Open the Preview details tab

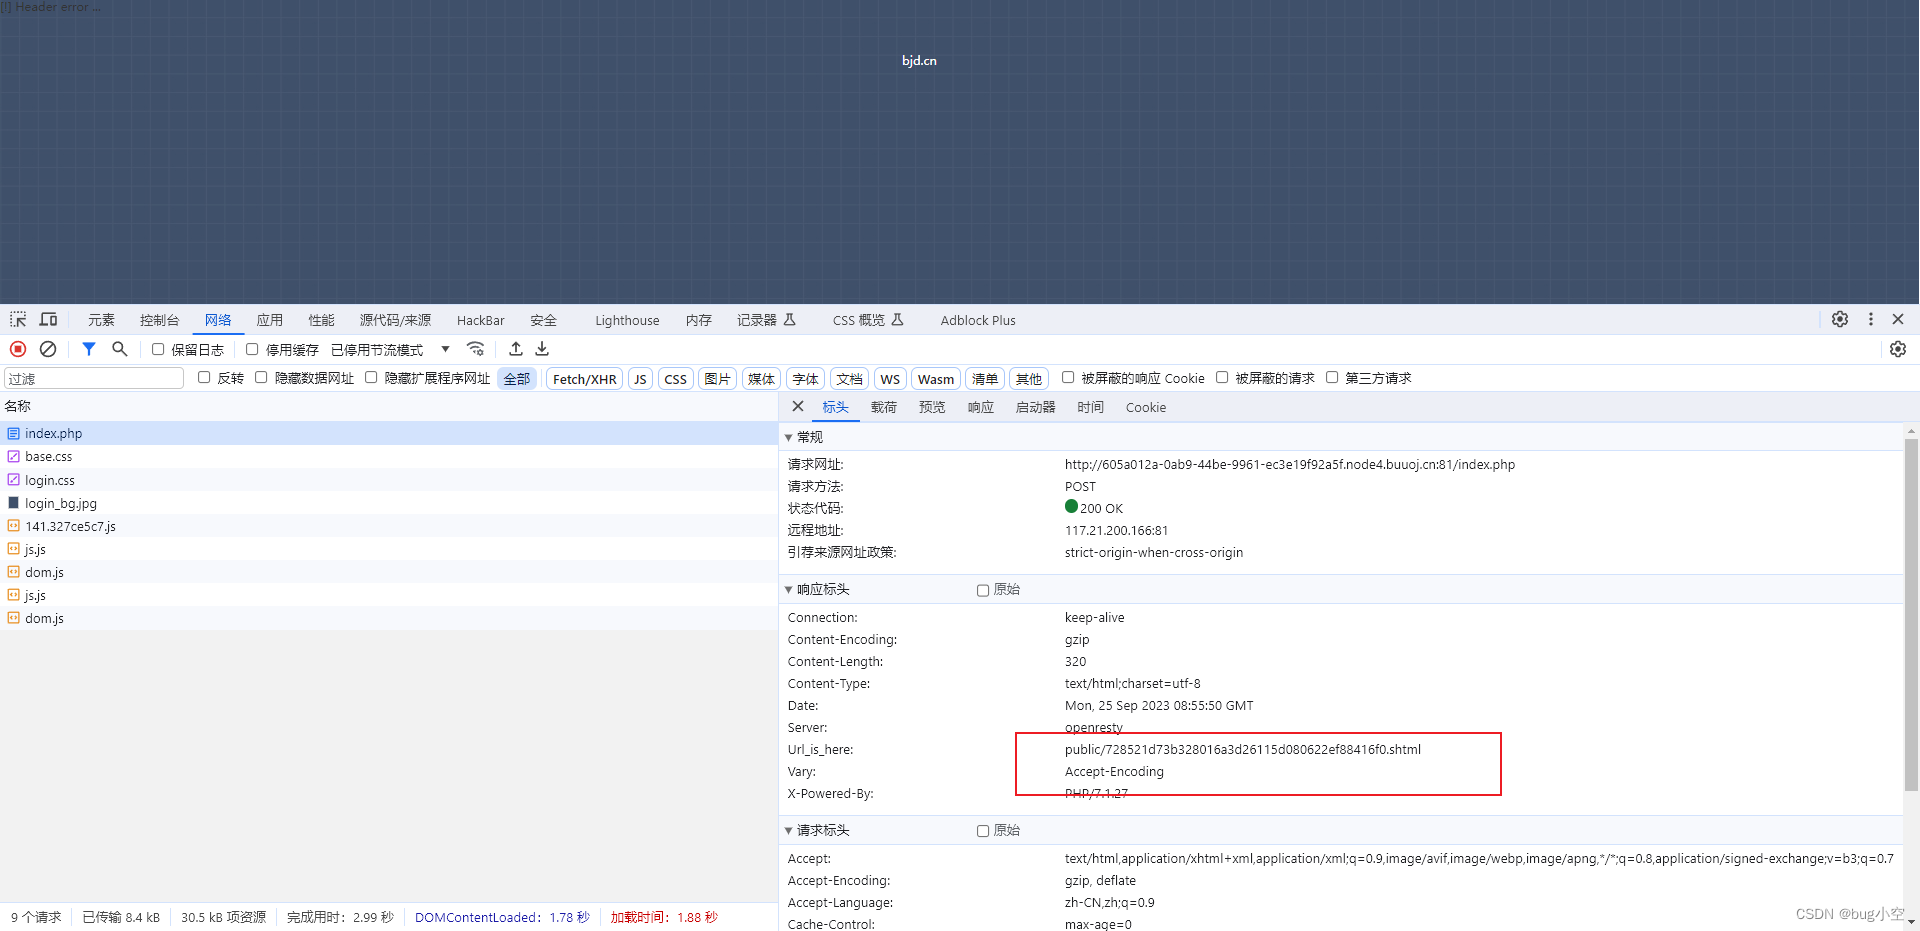(x=932, y=407)
